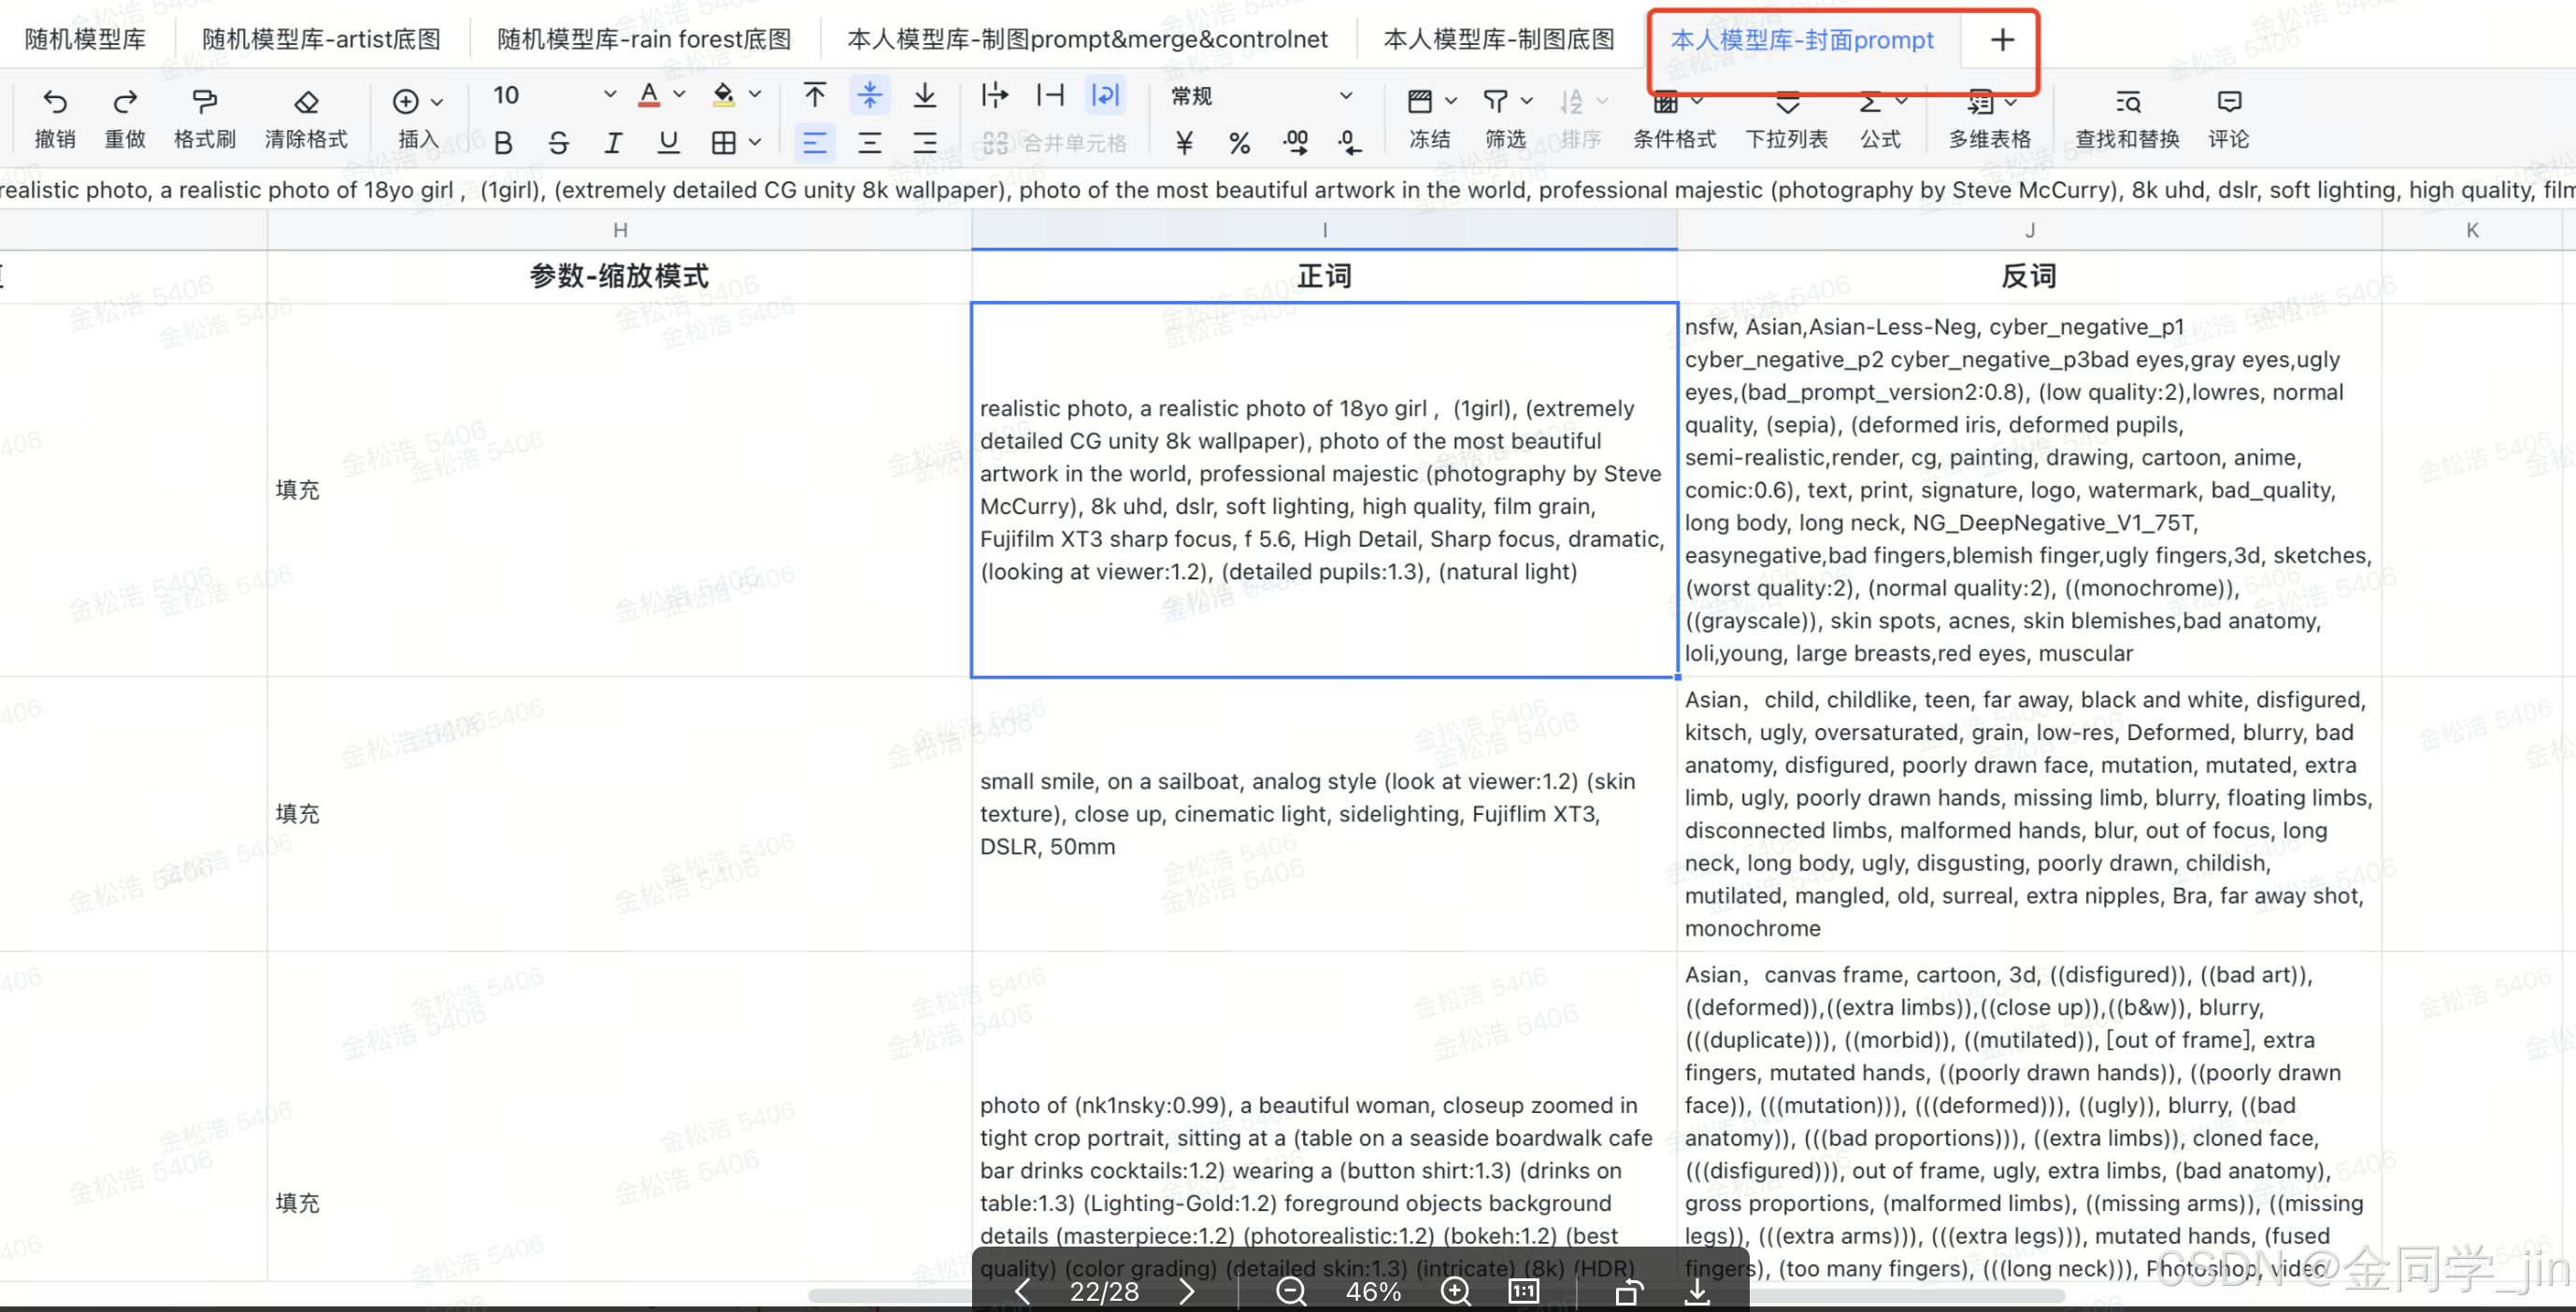Click the download icon in the image viewer bar
The width and height of the screenshot is (2576, 1312).
[x=1697, y=1292]
